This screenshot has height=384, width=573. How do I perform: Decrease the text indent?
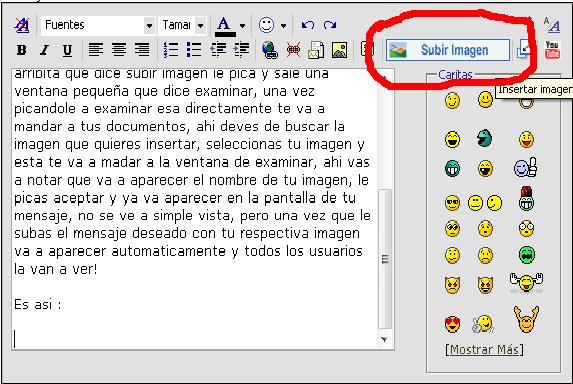[218, 50]
